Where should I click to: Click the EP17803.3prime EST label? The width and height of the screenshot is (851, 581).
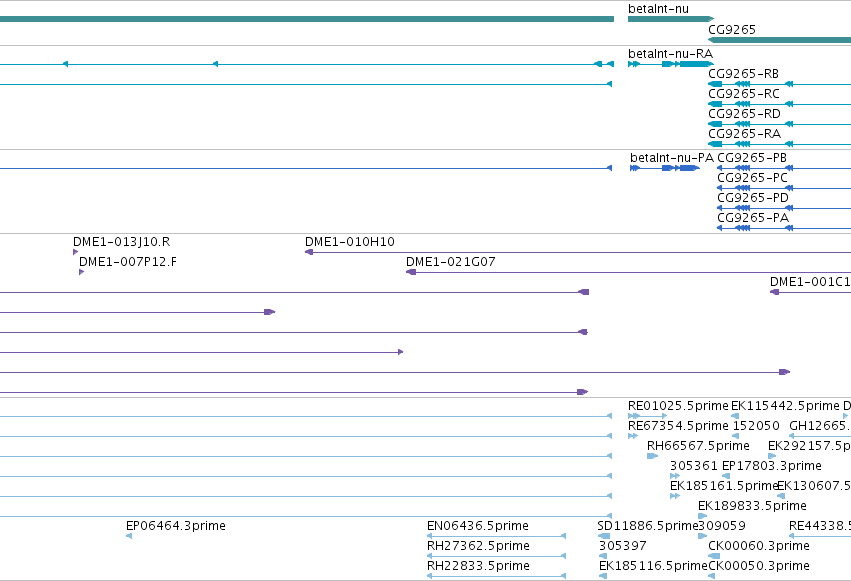[771, 467]
